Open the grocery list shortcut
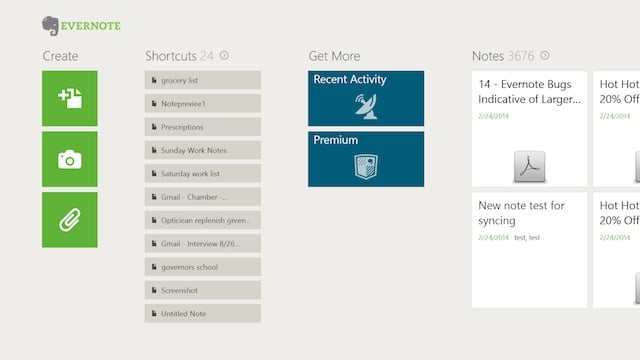This screenshot has width=640, height=360. coord(203,80)
